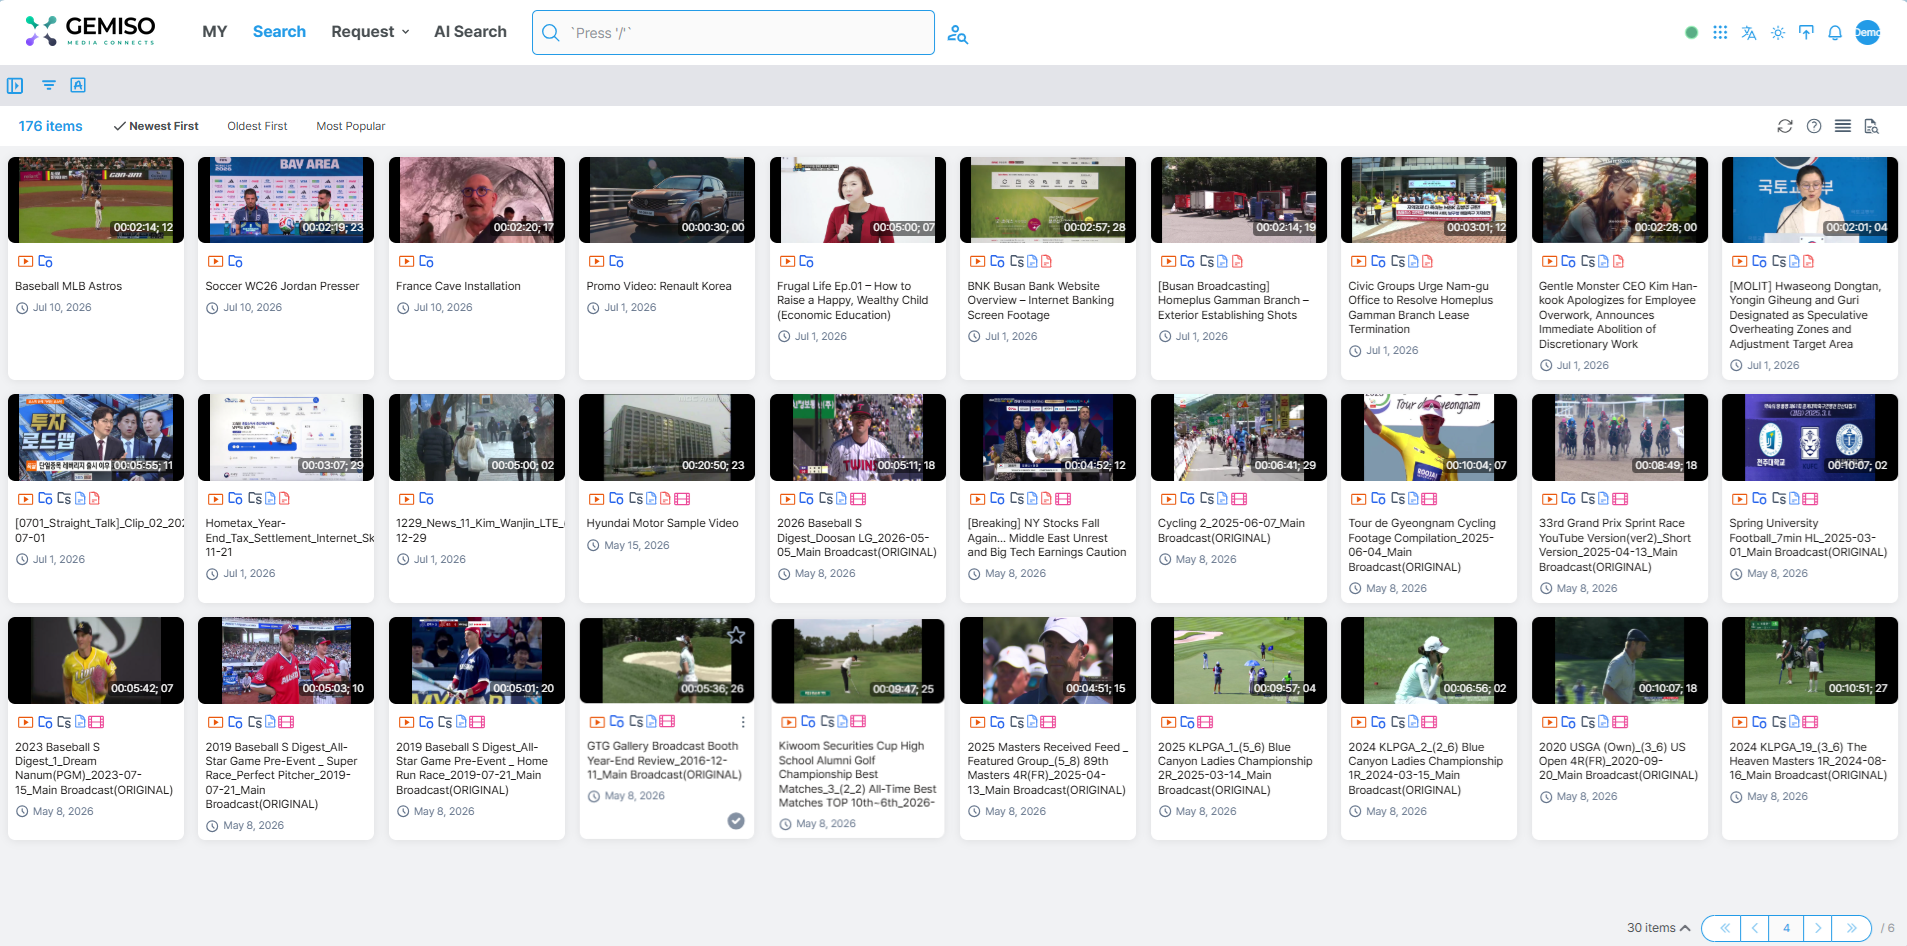Open the Promo Video: Renault Korea thumbnail
The image size is (1907, 946).
tap(667, 200)
